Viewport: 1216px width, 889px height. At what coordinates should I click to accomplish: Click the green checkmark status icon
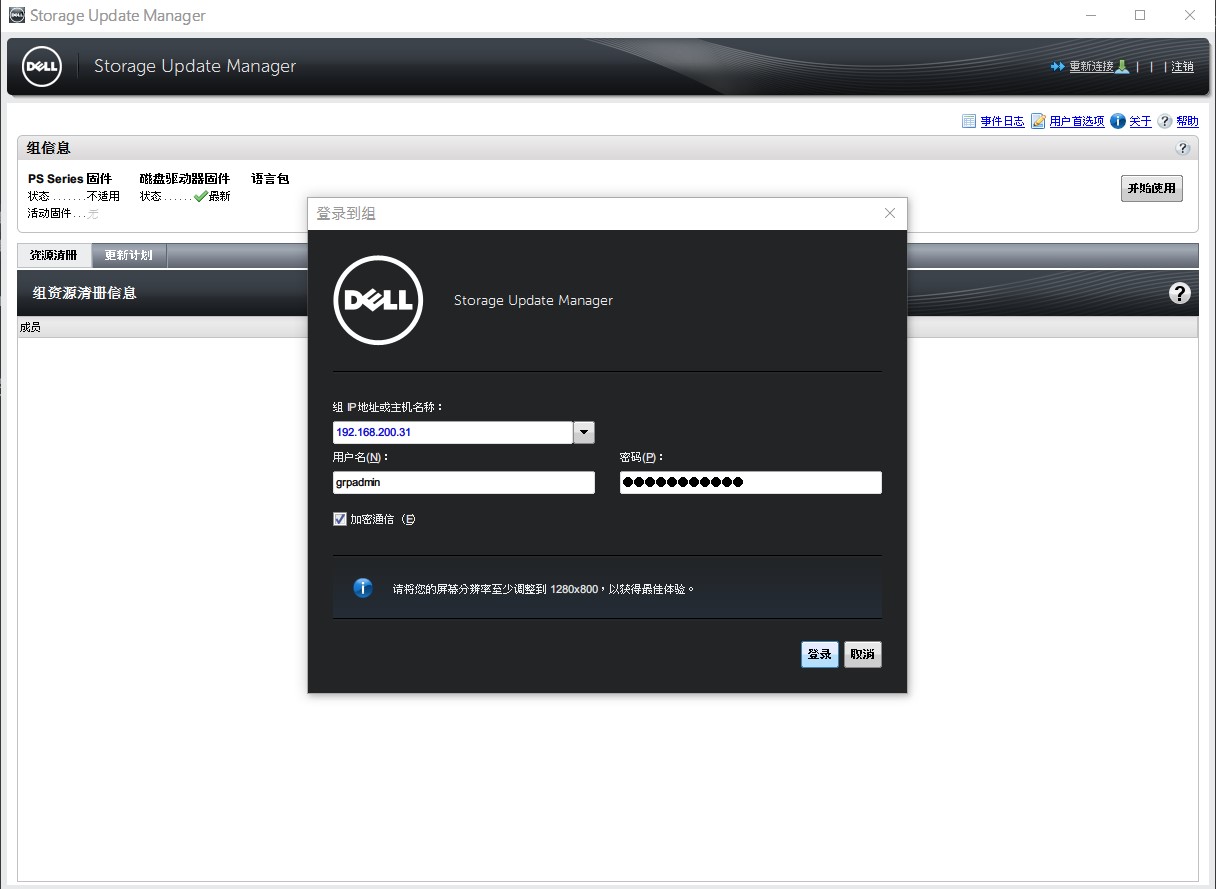point(200,196)
